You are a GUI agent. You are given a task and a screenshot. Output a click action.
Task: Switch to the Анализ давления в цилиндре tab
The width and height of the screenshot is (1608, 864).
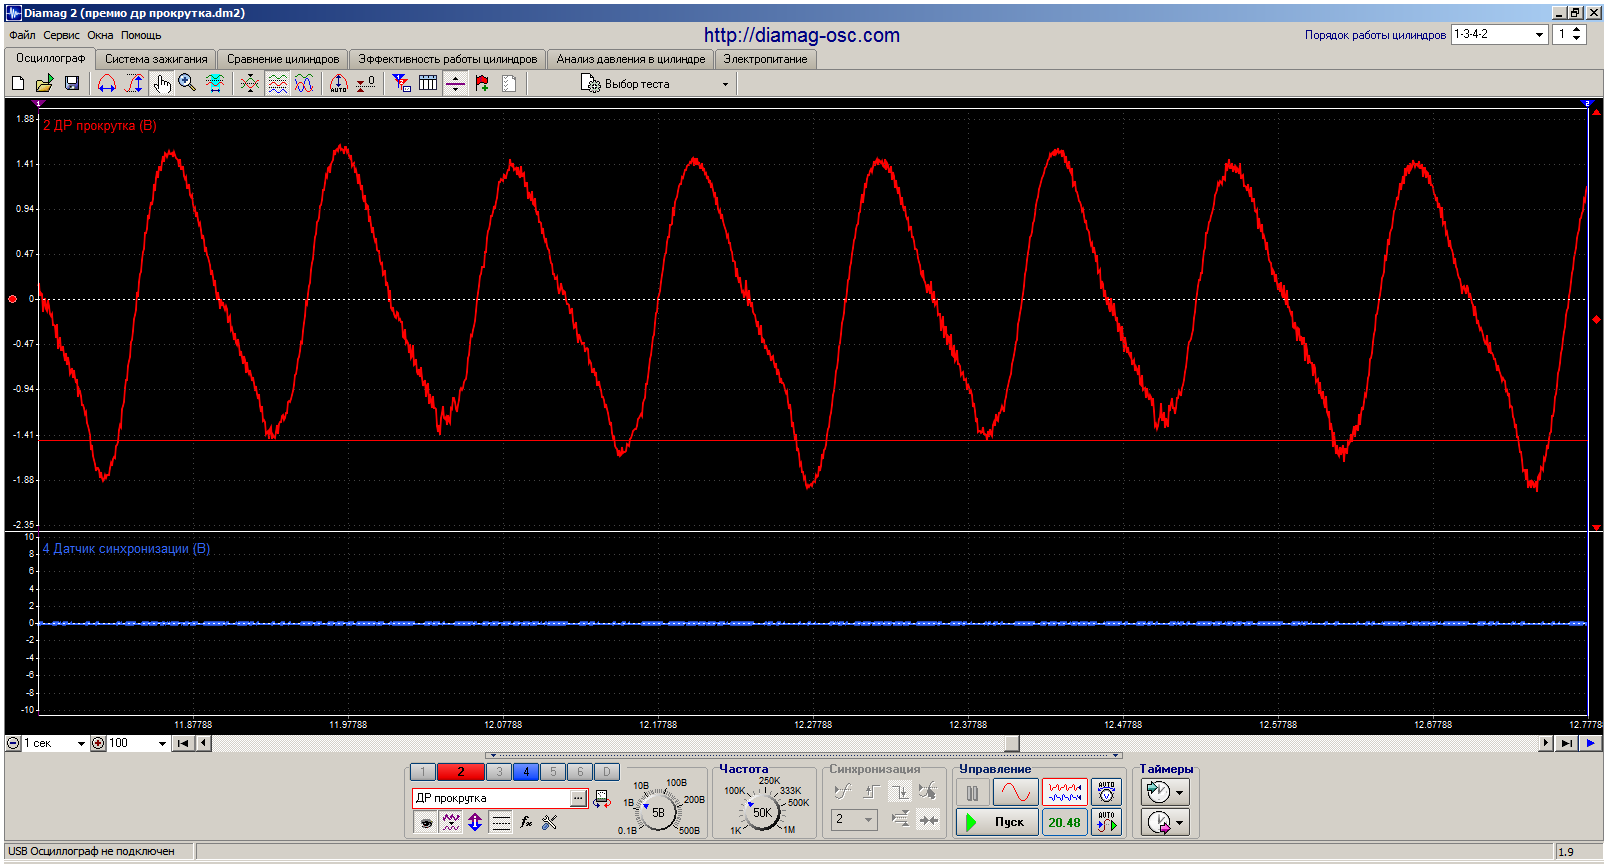point(630,59)
